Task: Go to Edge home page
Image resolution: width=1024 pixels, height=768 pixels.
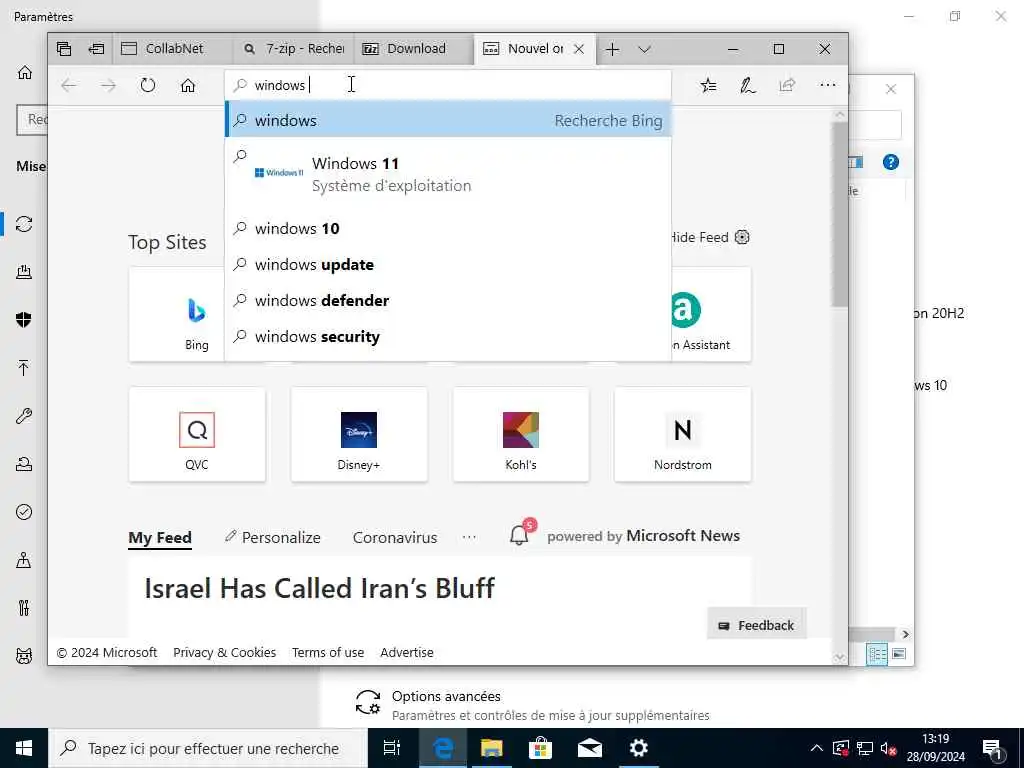Action: coord(188,86)
